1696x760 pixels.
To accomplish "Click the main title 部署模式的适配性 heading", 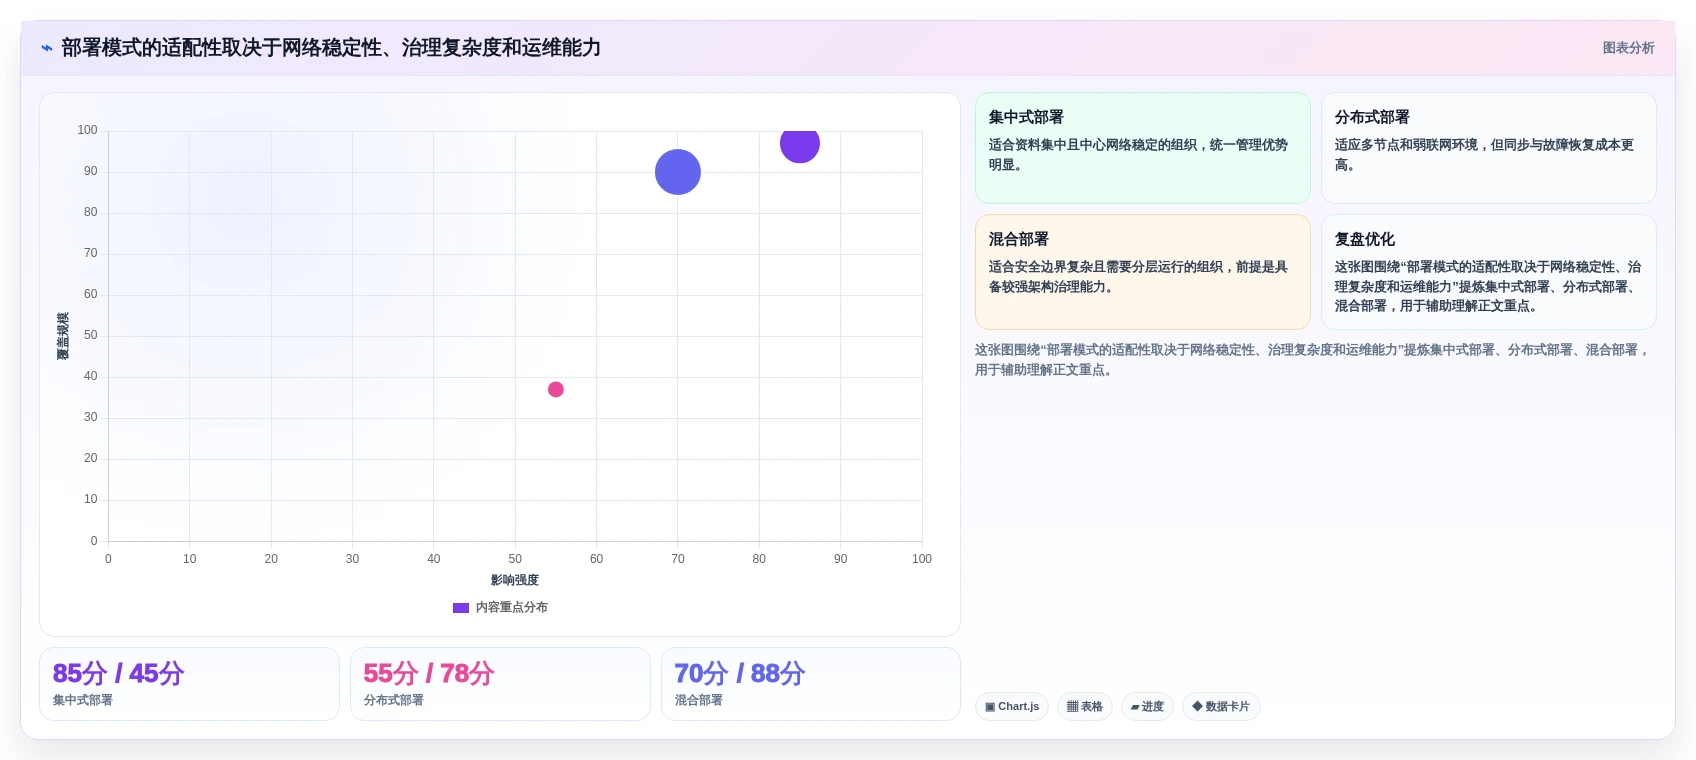I will pos(331,48).
